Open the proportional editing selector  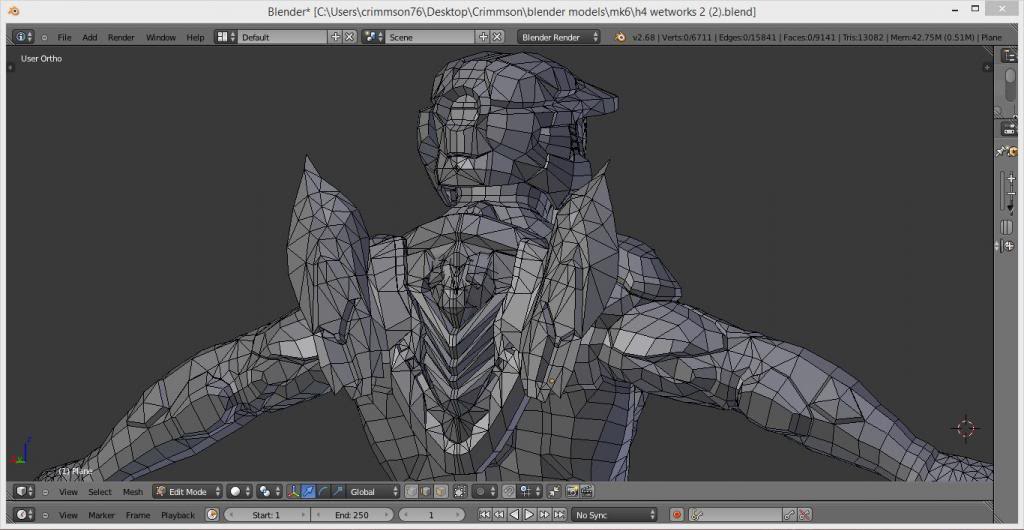(x=484, y=491)
